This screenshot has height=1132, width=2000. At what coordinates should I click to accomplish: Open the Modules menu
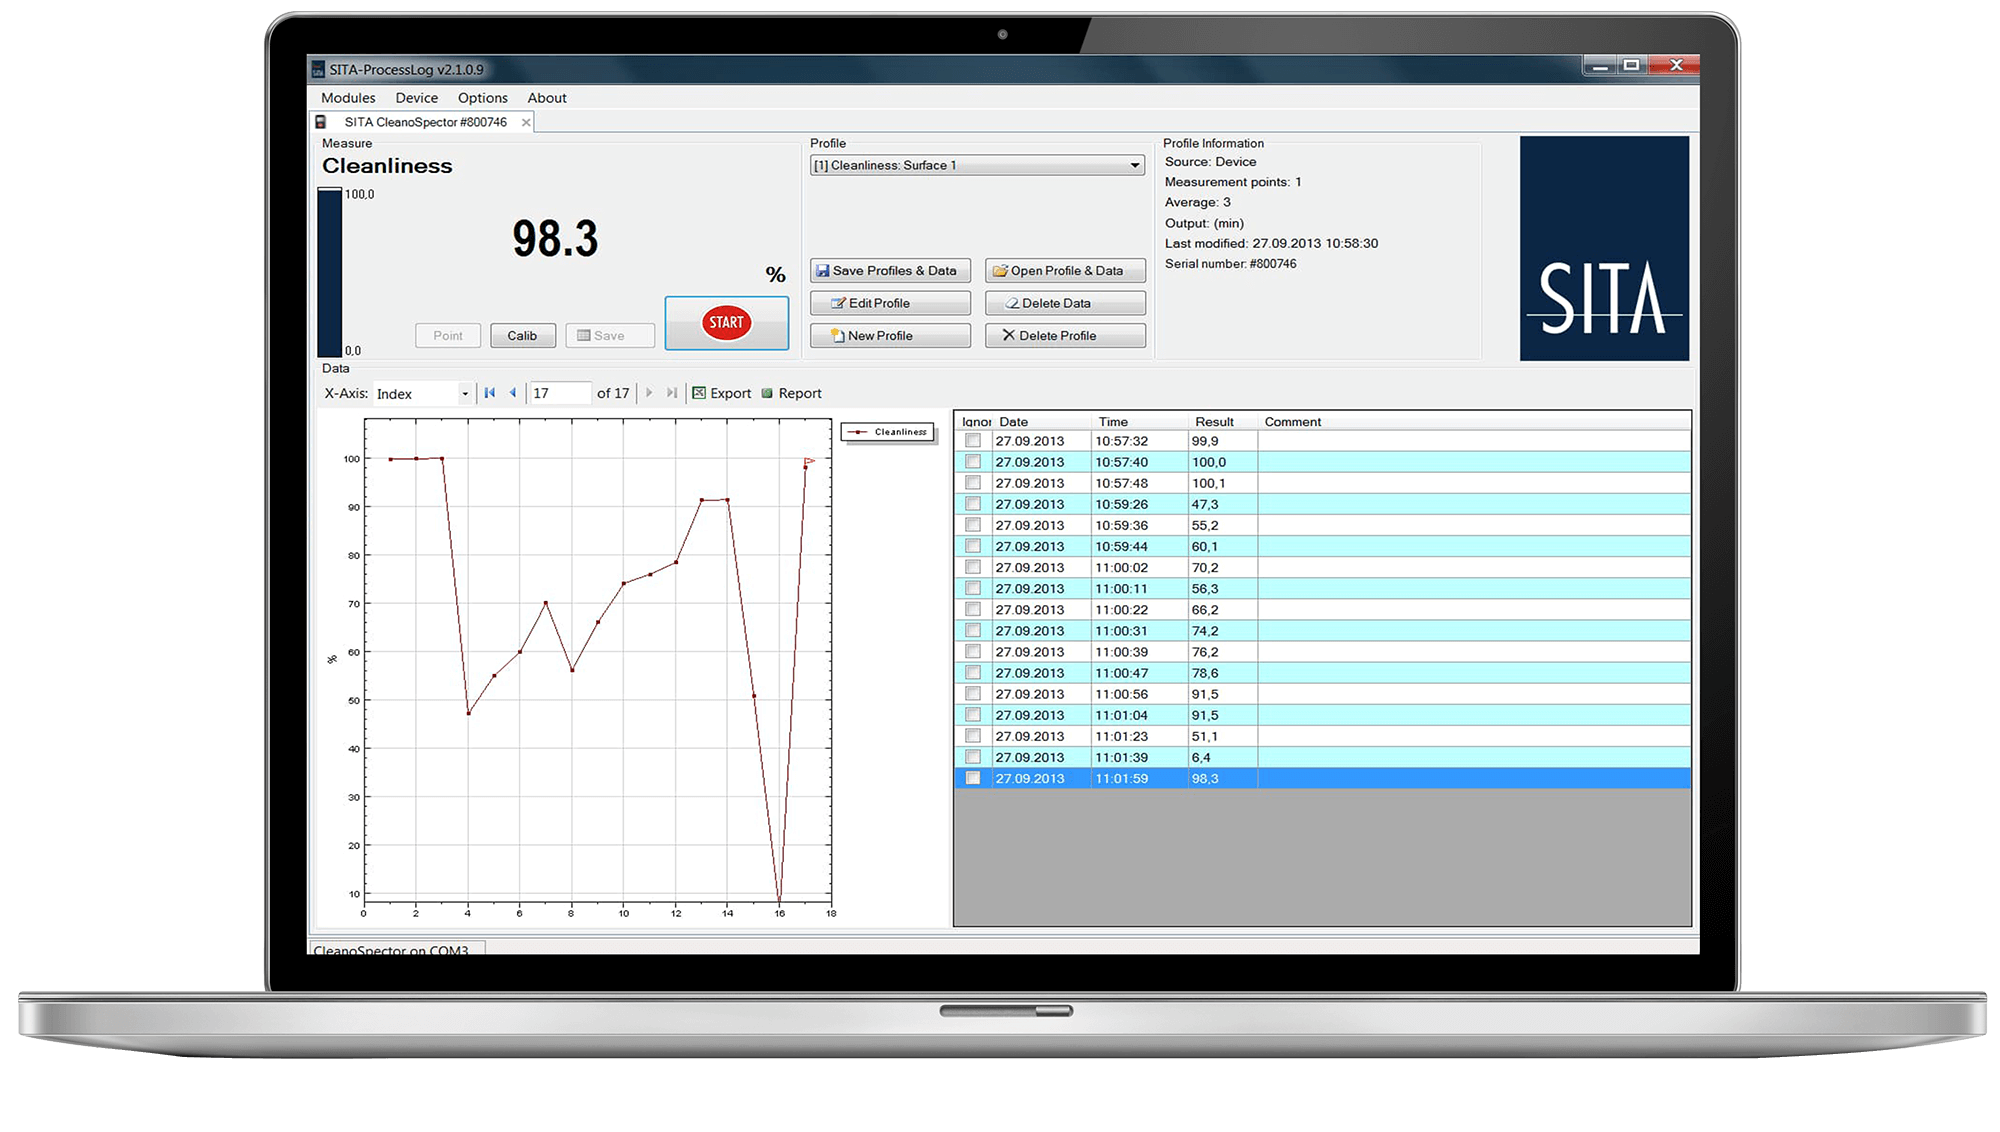coord(348,98)
